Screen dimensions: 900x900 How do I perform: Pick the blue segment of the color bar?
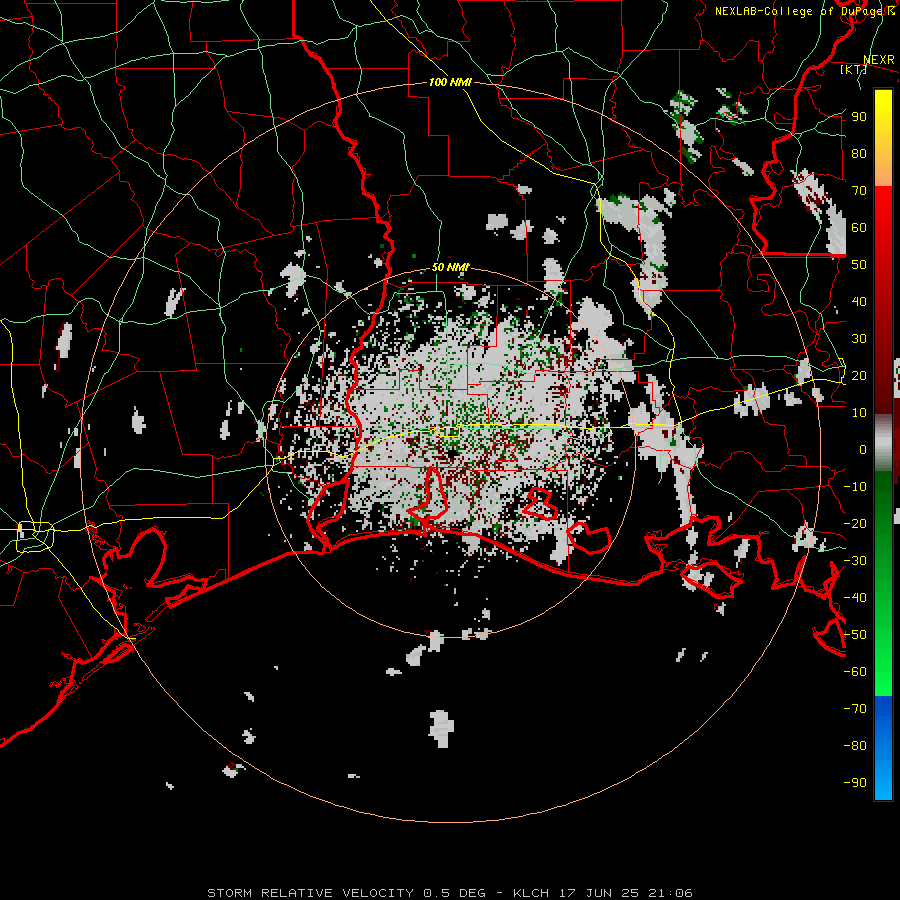pyautogui.click(x=883, y=747)
